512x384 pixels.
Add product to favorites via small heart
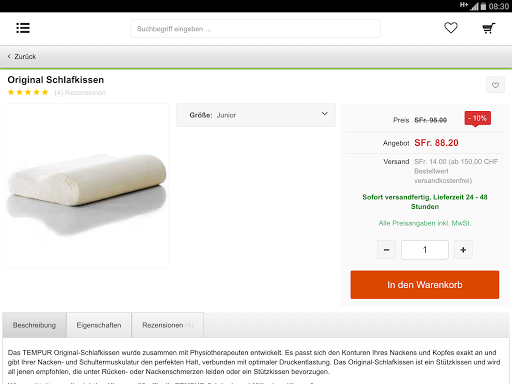point(495,85)
